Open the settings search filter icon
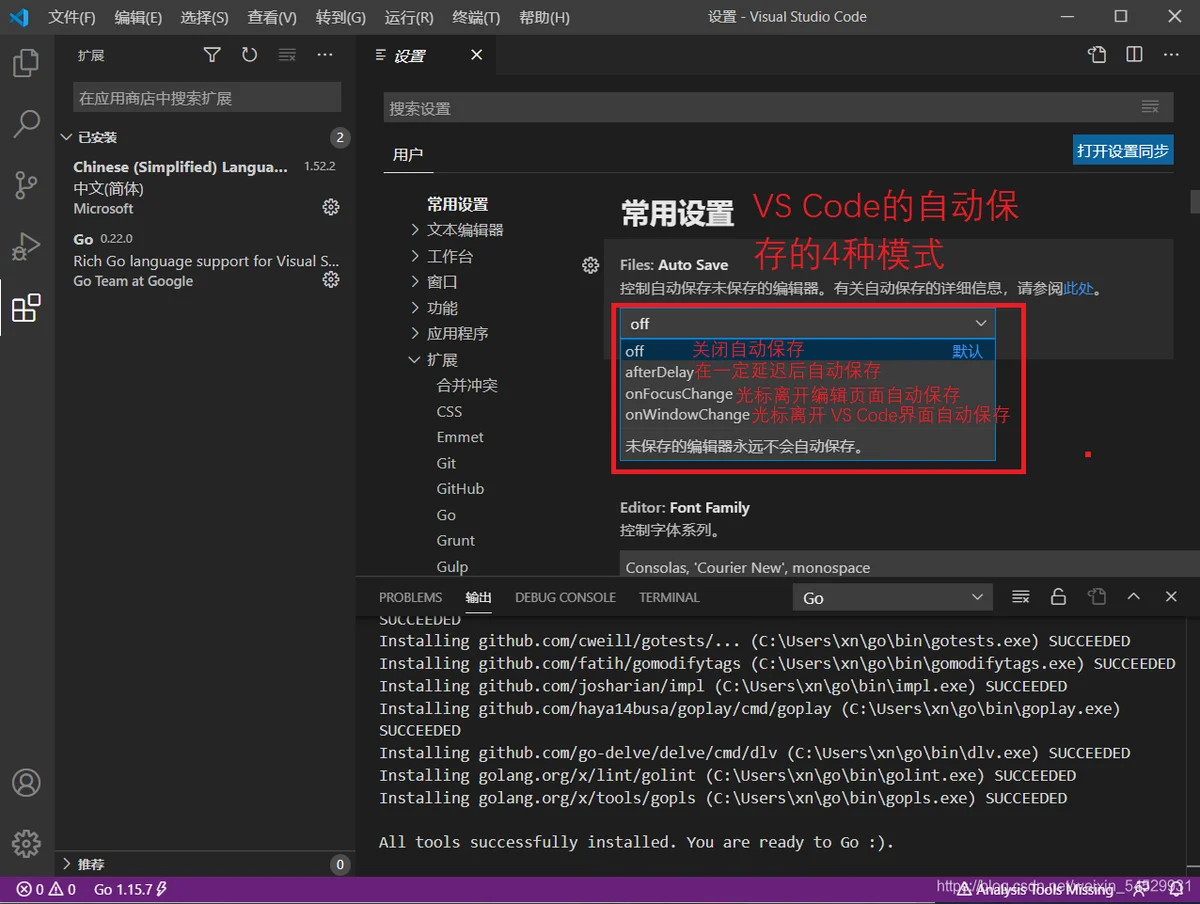The image size is (1200, 904). [1150, 107]
